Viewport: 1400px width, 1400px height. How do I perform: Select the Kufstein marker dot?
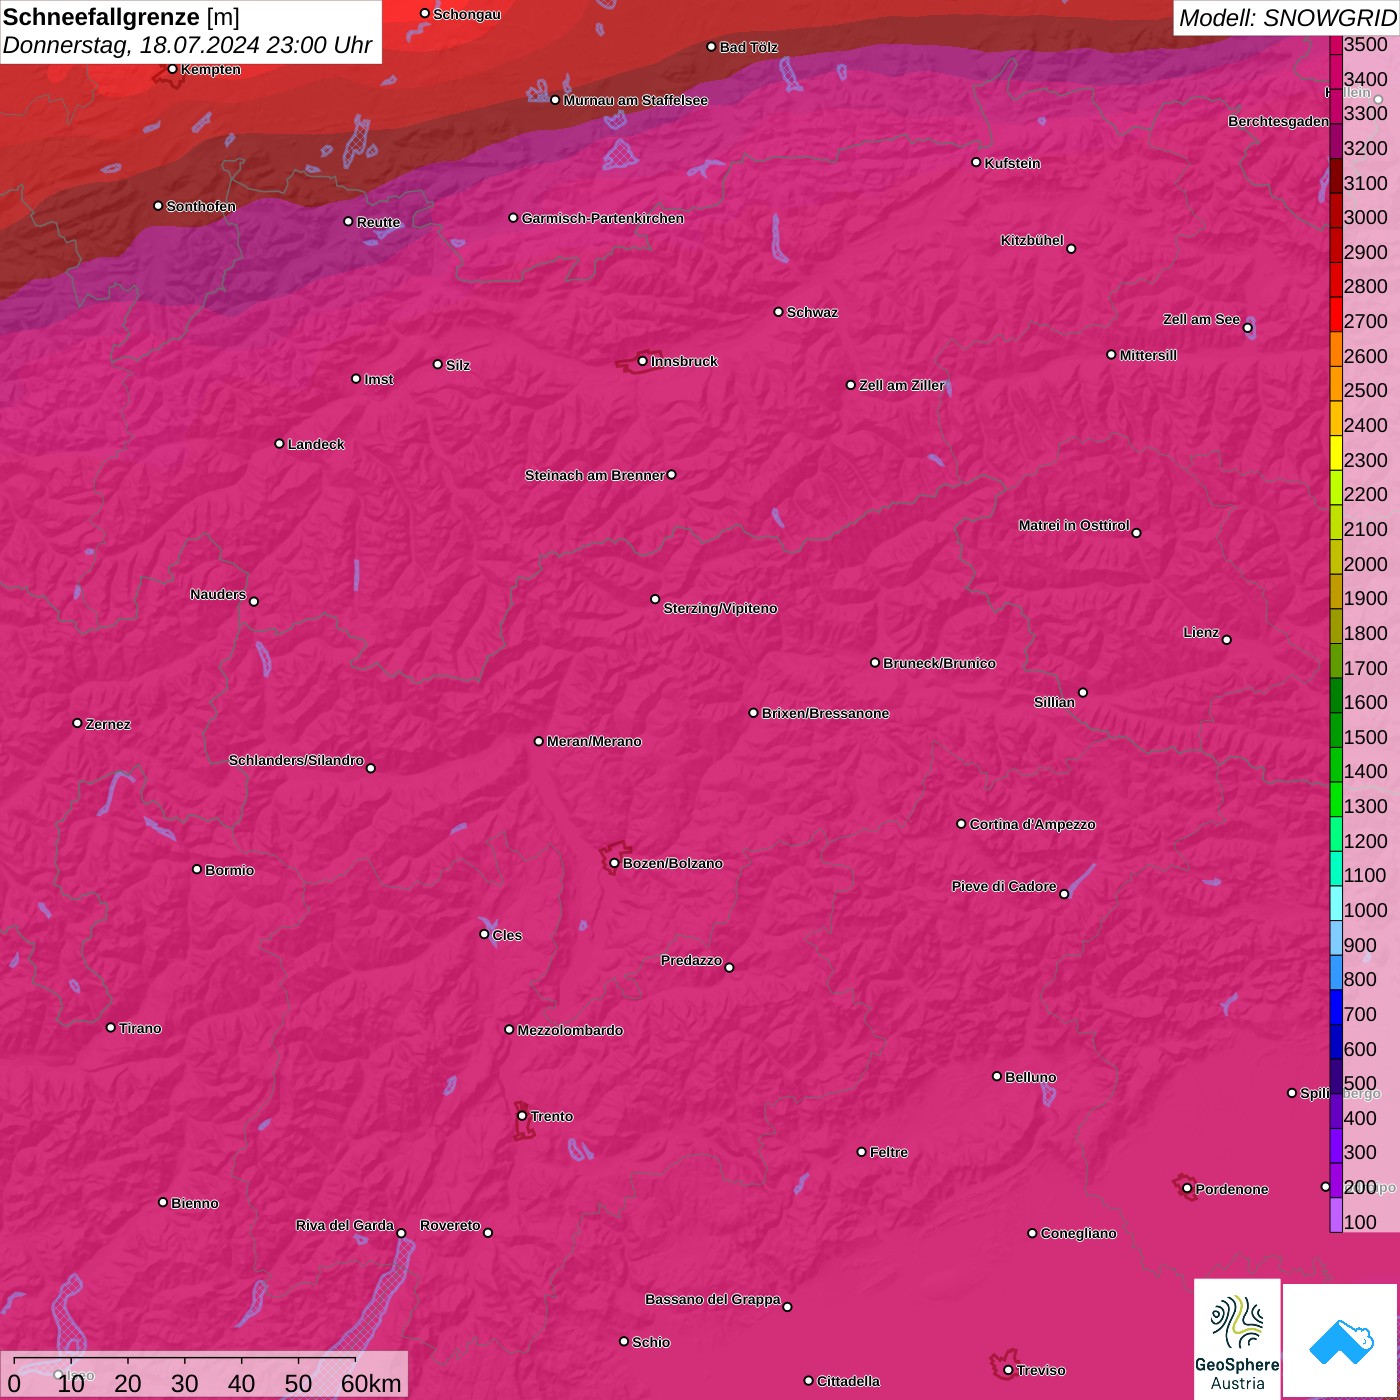pyautogui.click(x=976, y=162)
